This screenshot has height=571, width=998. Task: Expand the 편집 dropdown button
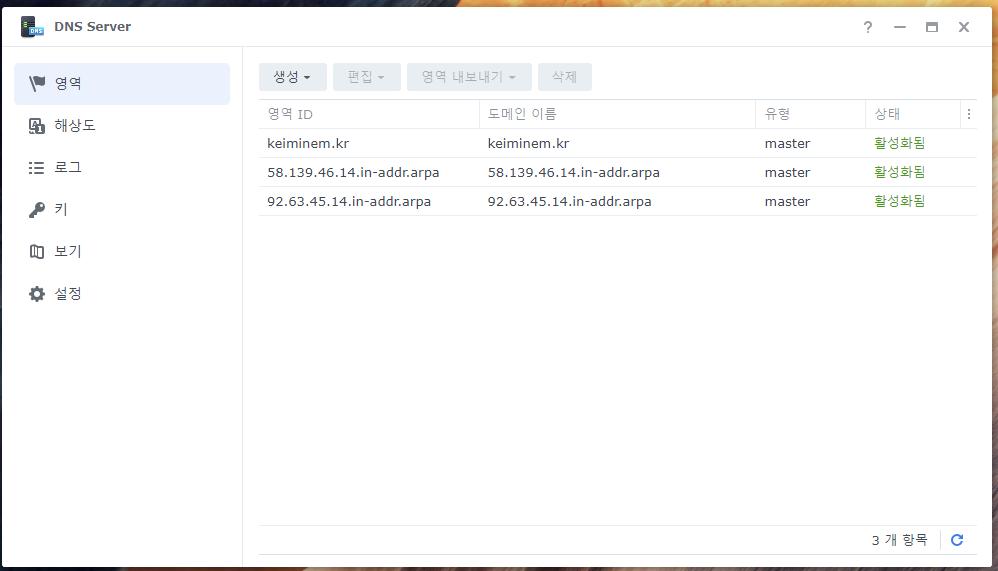tap(366, 77)
